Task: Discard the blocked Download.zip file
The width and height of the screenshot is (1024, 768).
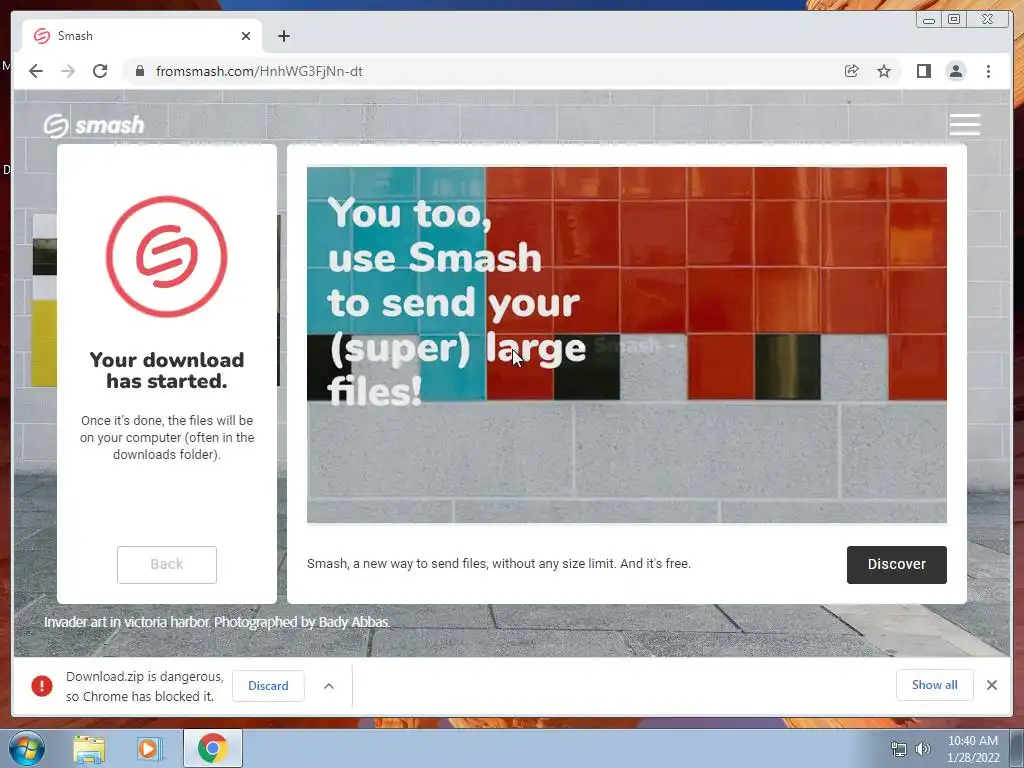Action: 268,686
